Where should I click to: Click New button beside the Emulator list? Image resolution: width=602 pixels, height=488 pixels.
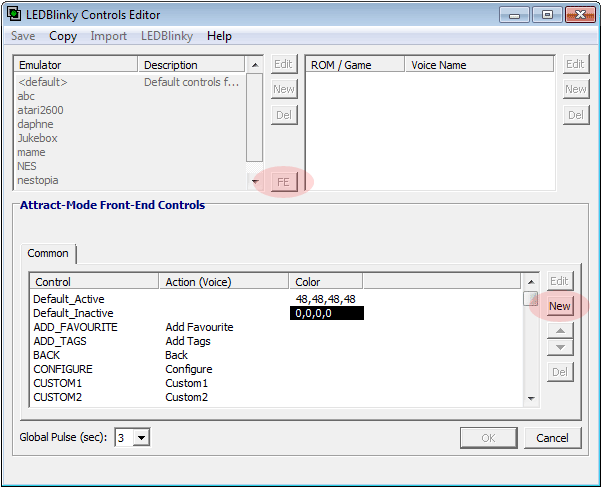pyautogui.click(x=284, y=89)
